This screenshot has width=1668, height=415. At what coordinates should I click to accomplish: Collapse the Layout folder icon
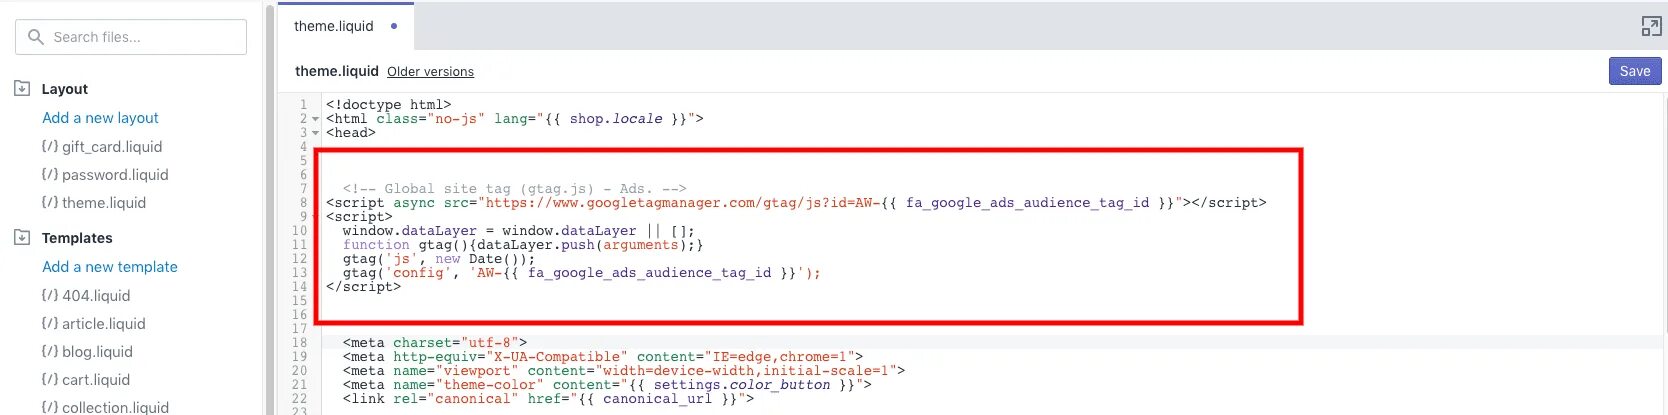[22, 88]
